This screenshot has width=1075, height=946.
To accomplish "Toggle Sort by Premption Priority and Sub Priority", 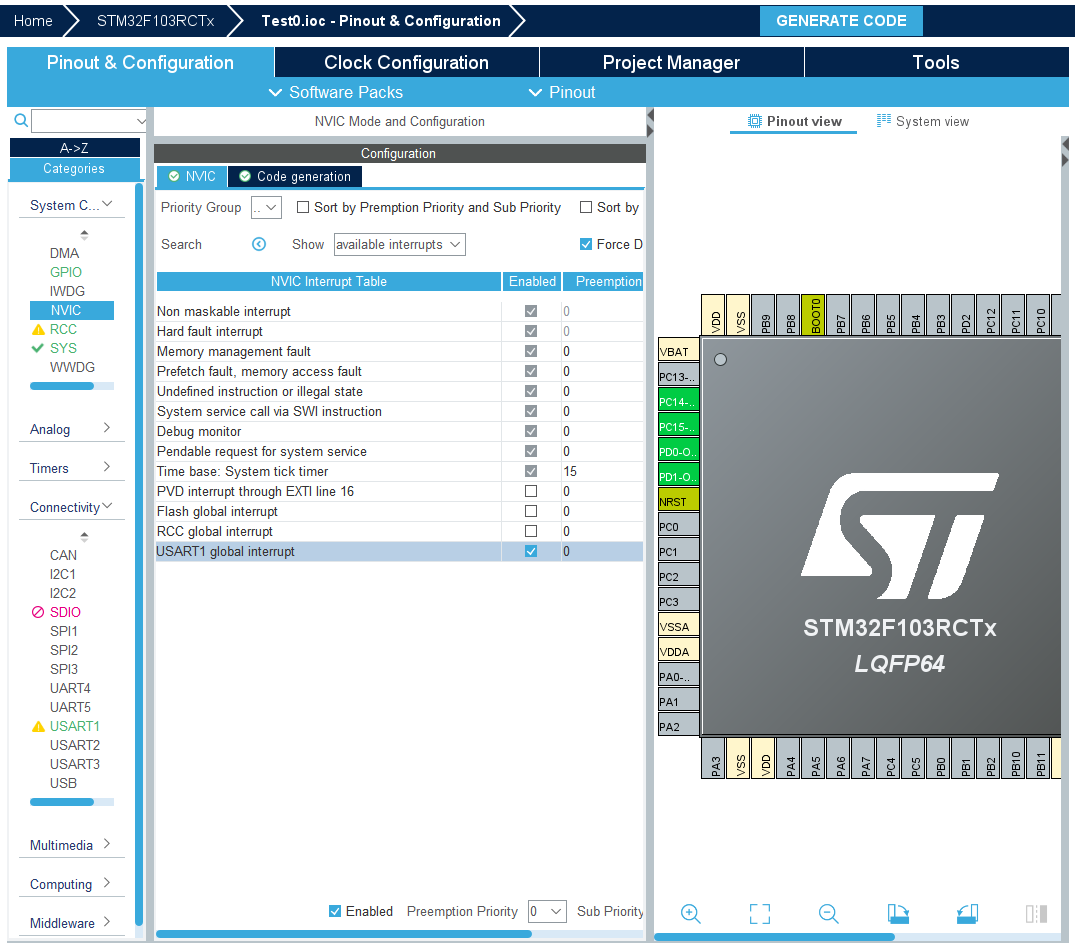I will (302, 207).
